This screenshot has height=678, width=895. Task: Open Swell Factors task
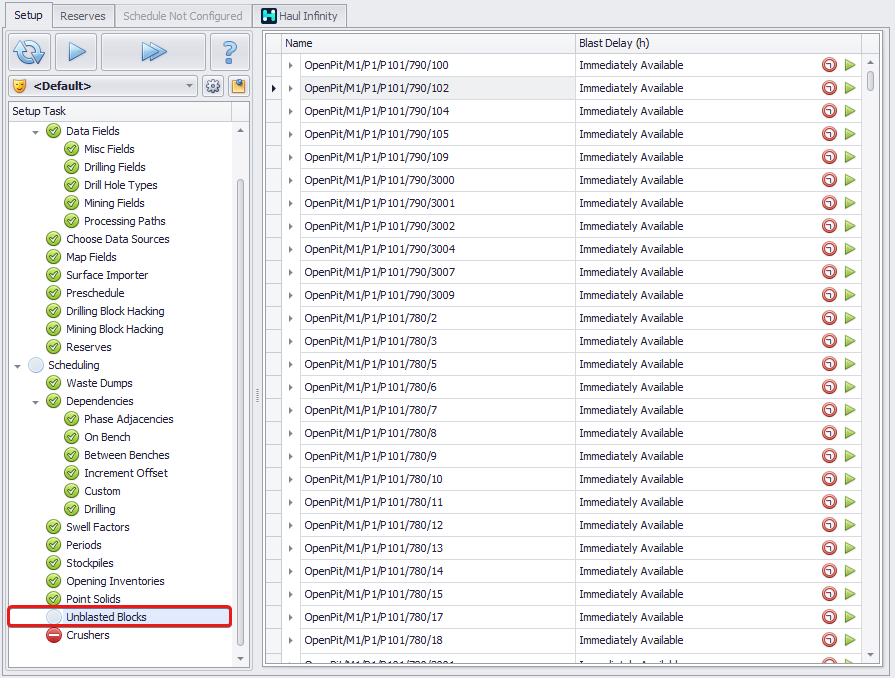[98, 527]
